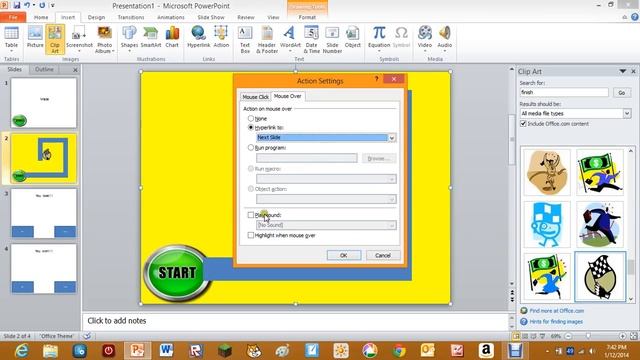Open Hints for finding images link
This screenshot has height=360, width=640.
[556, 322]
